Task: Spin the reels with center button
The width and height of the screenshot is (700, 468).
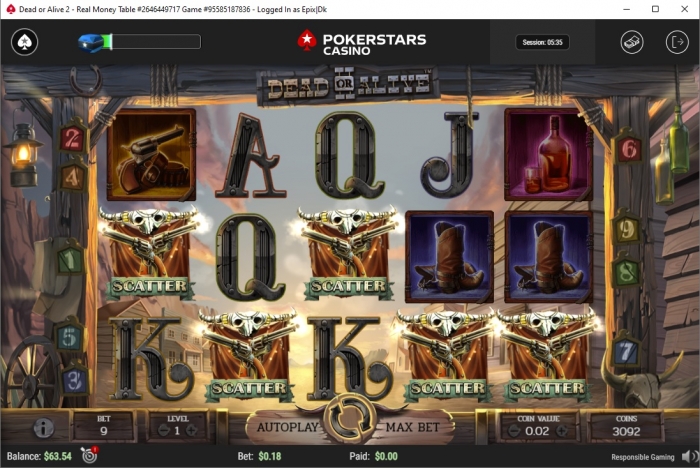Action: (350, 419)
